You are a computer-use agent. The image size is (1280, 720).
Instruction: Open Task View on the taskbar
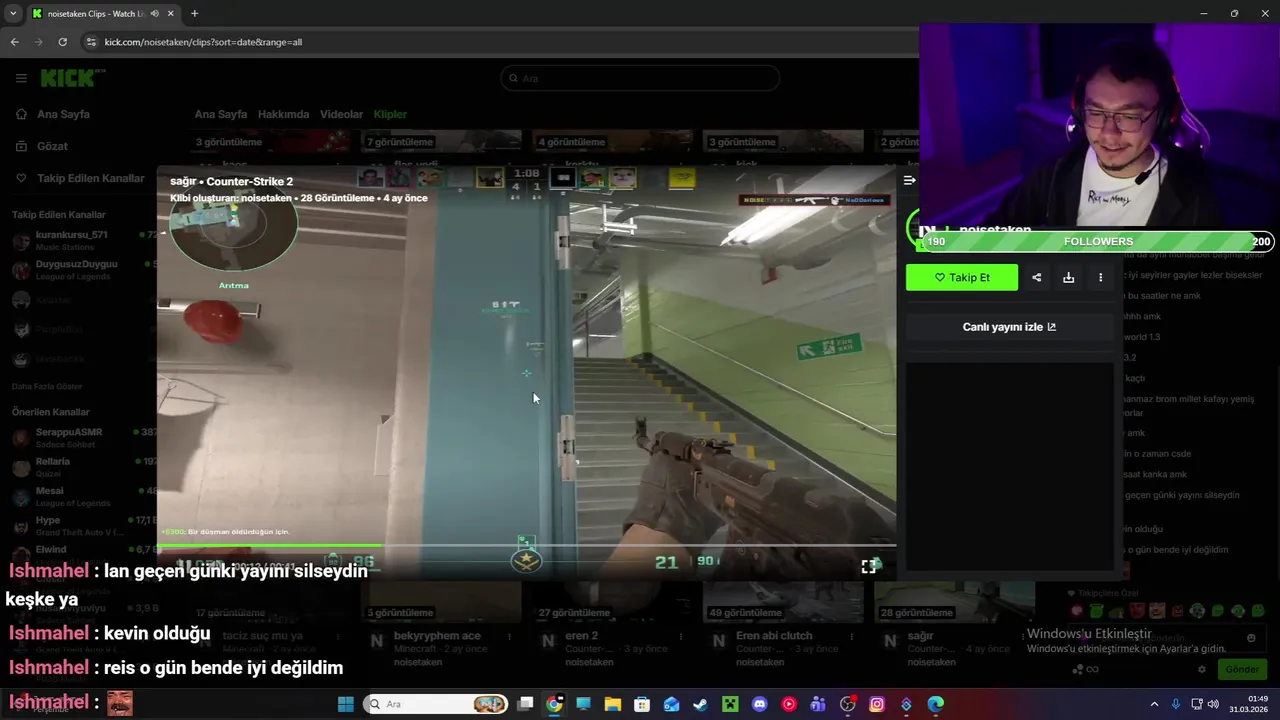525,704
